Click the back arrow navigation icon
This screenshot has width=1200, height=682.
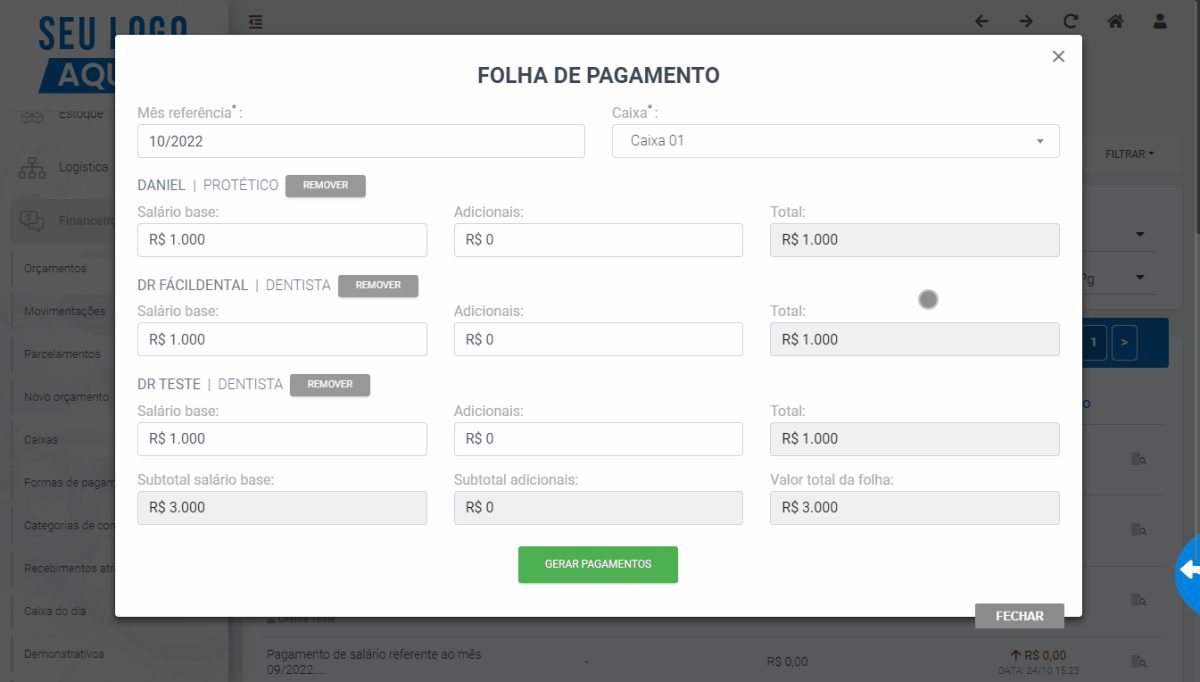tap(981, 21)
